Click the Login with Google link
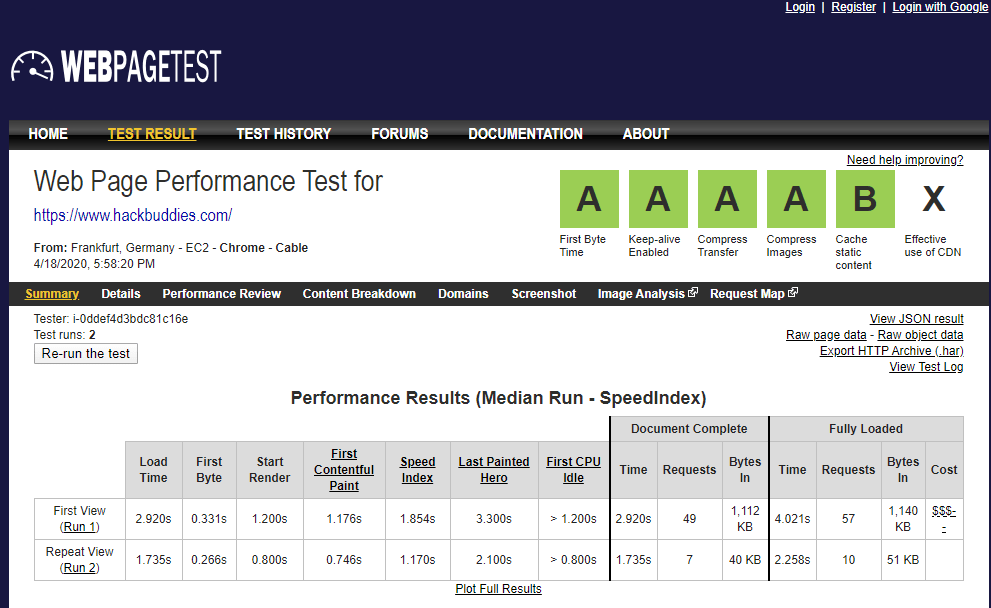Viewport: 991px width, 608px height. pyautogui.click(x=940, y=7)
